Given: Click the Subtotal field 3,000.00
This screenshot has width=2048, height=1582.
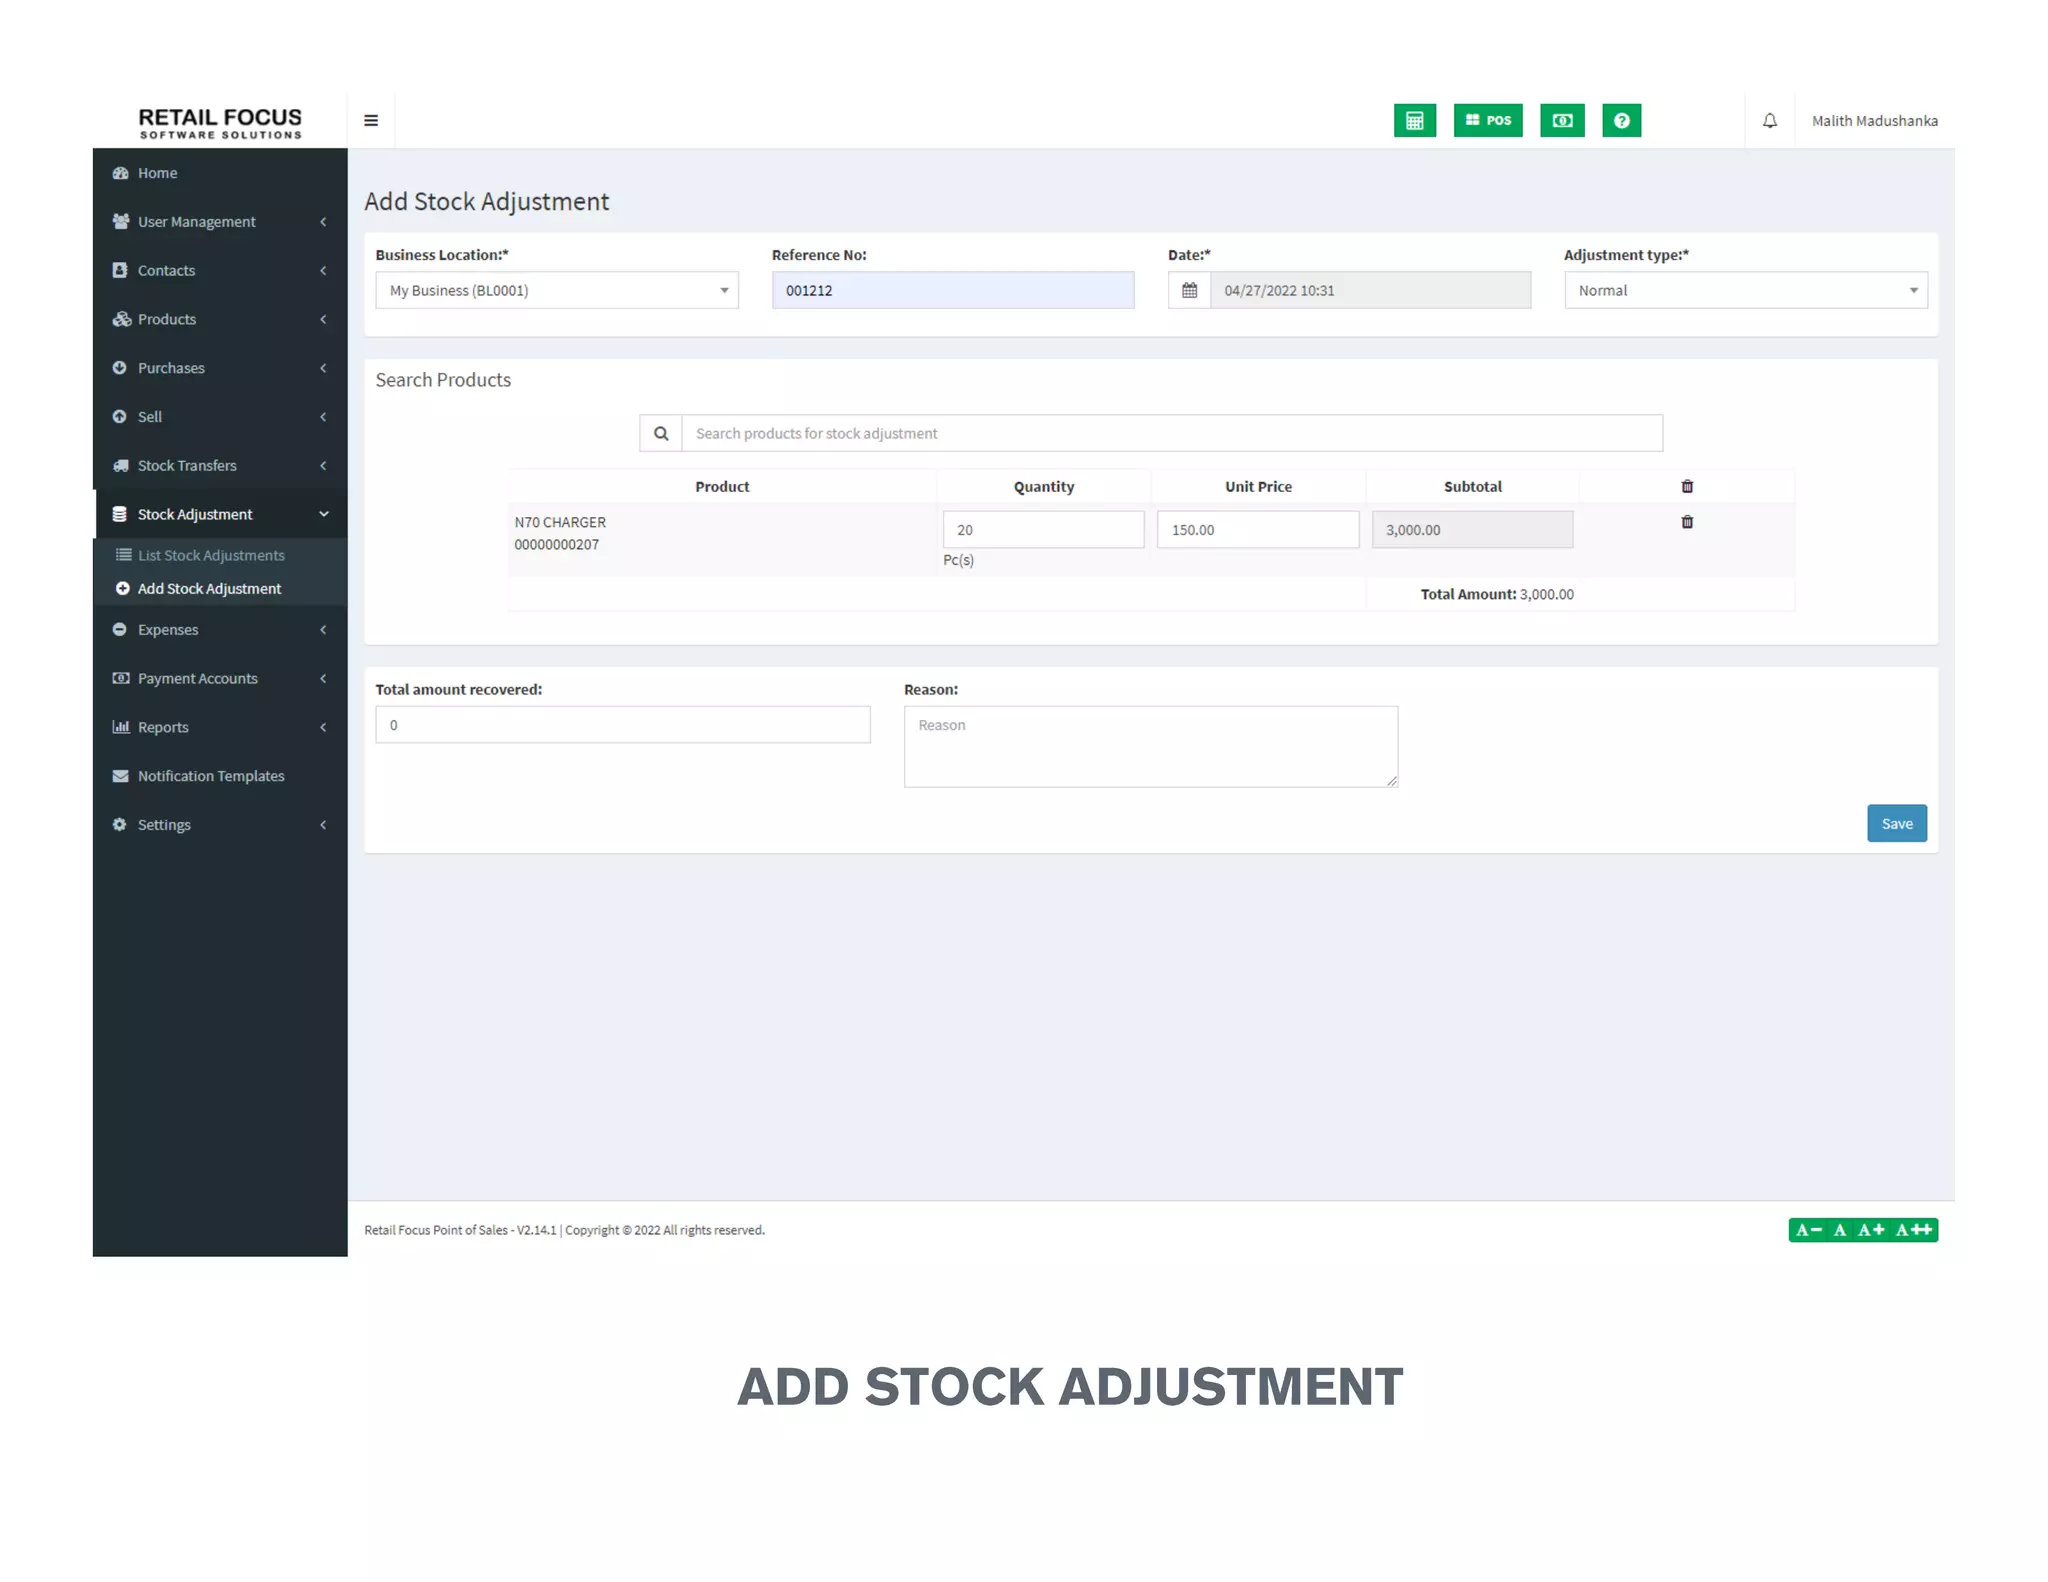Looking at the screenshot, I should tap(1472, 530).
